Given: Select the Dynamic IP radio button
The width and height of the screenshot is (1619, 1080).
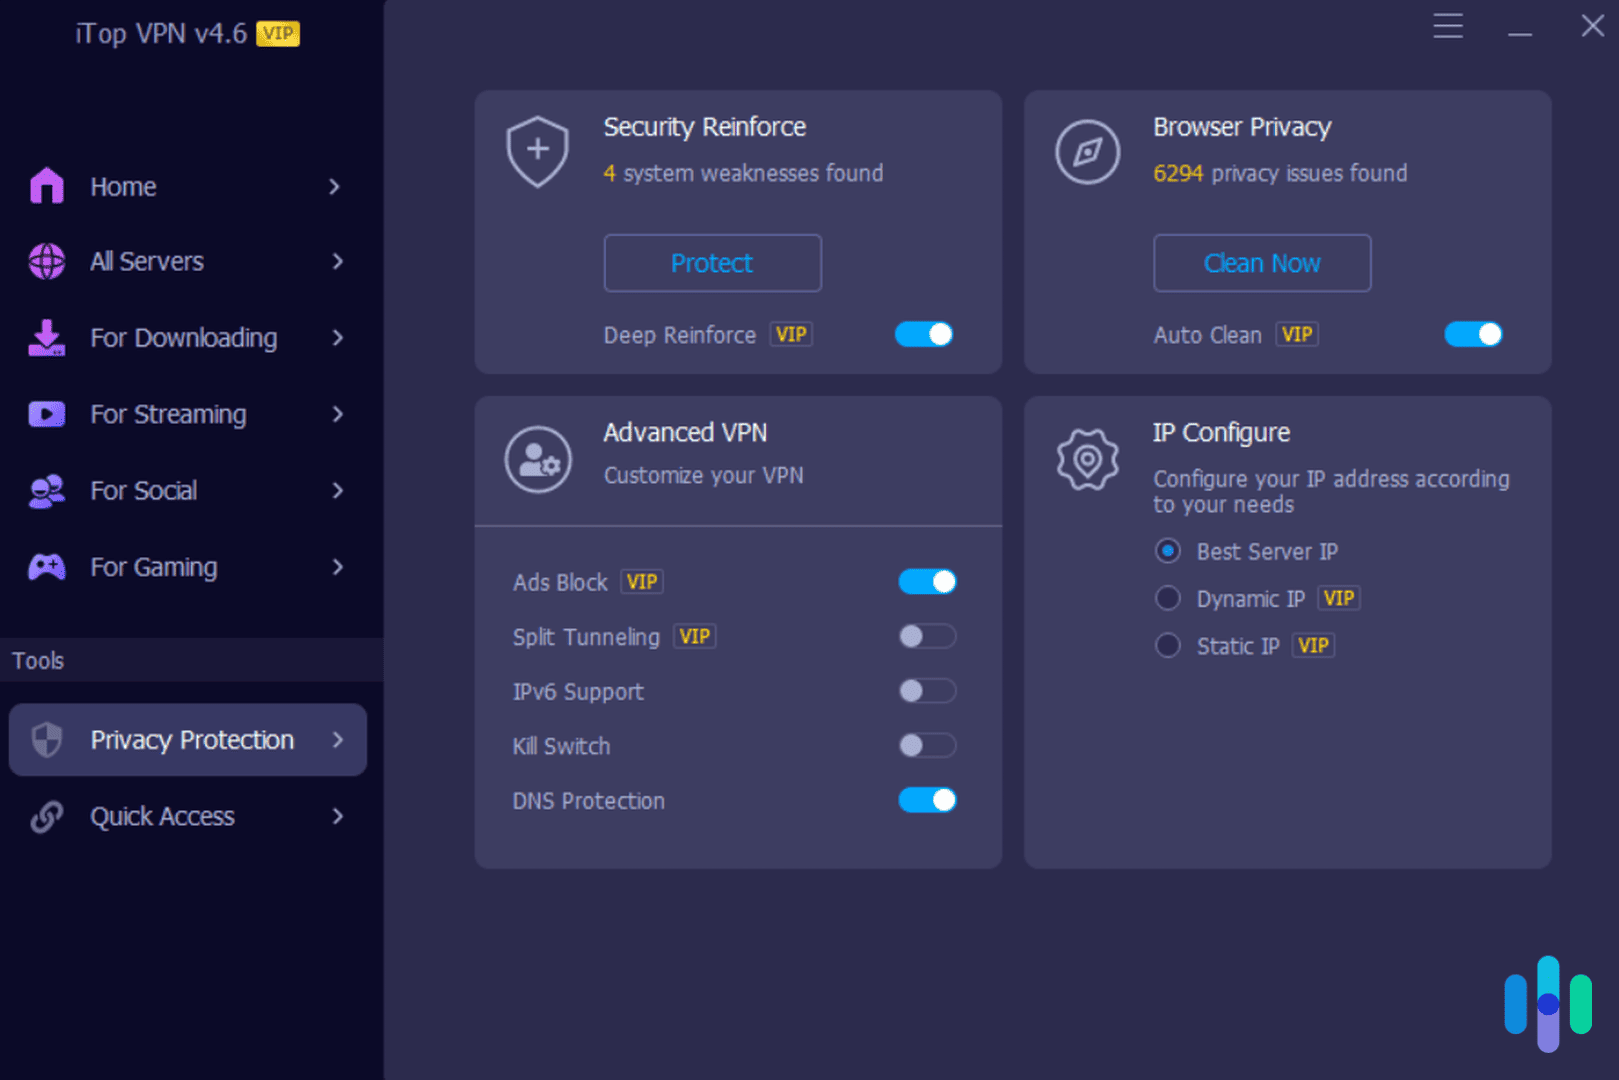Looking at the screenshot, I should click(x=1167, y=597).
